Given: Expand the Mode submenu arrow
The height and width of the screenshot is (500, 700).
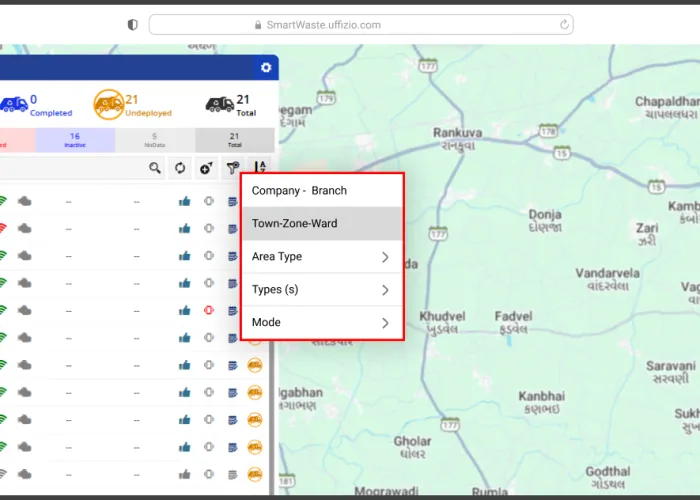Looking at the screenshot, I should coord(385,323).
